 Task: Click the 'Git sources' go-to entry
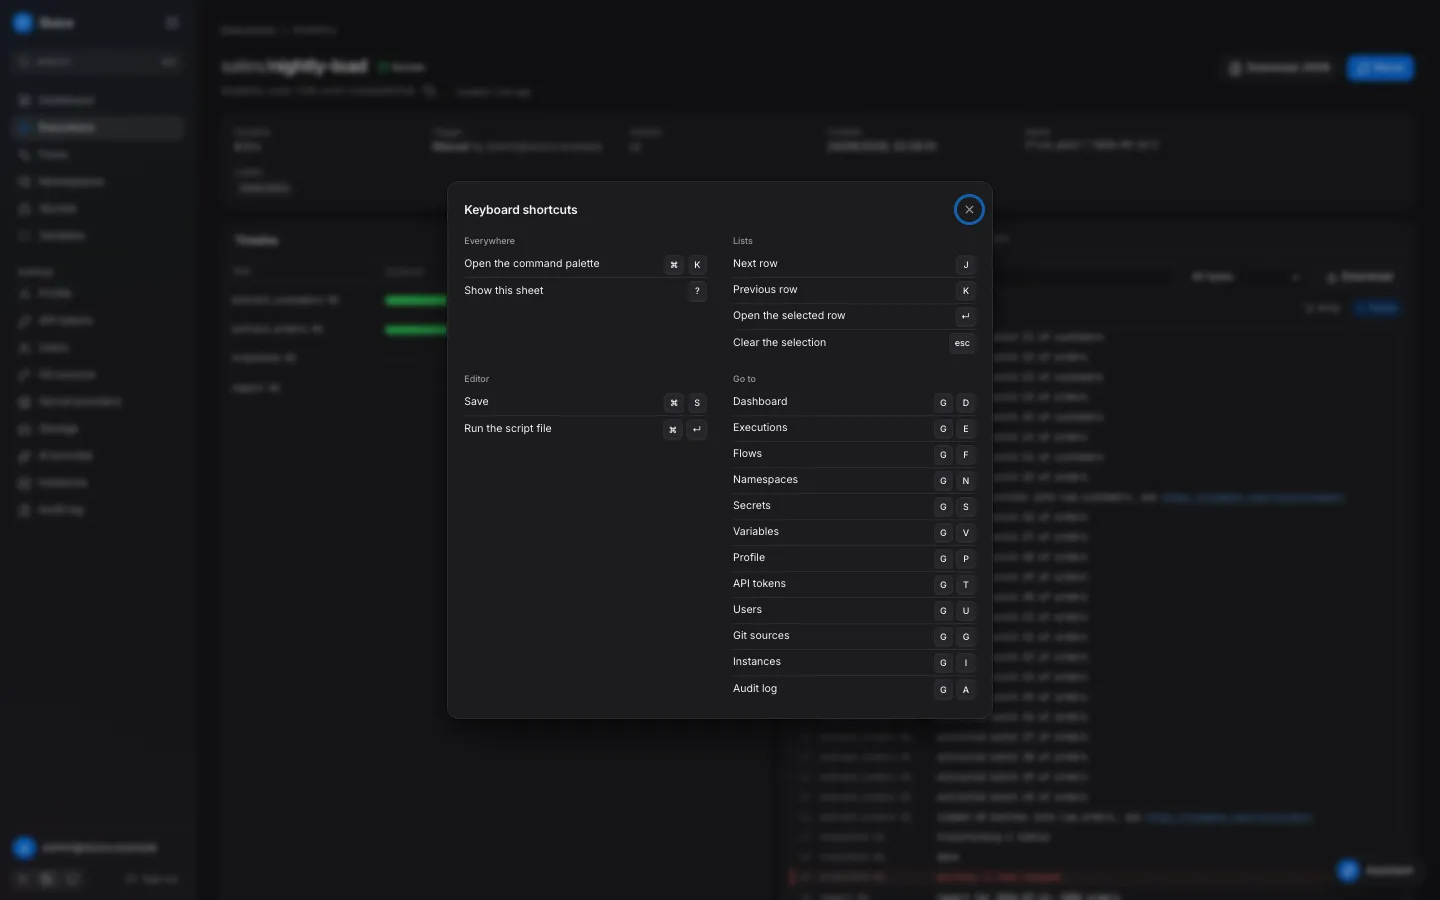click(x=761, y=636)
